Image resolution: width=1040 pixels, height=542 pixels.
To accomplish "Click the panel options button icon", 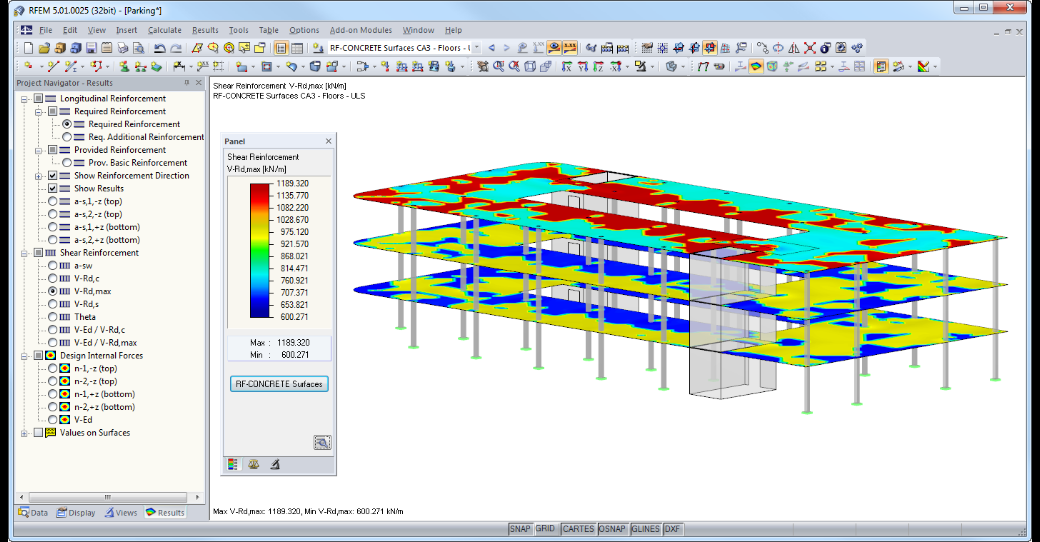I will (322, 442).
